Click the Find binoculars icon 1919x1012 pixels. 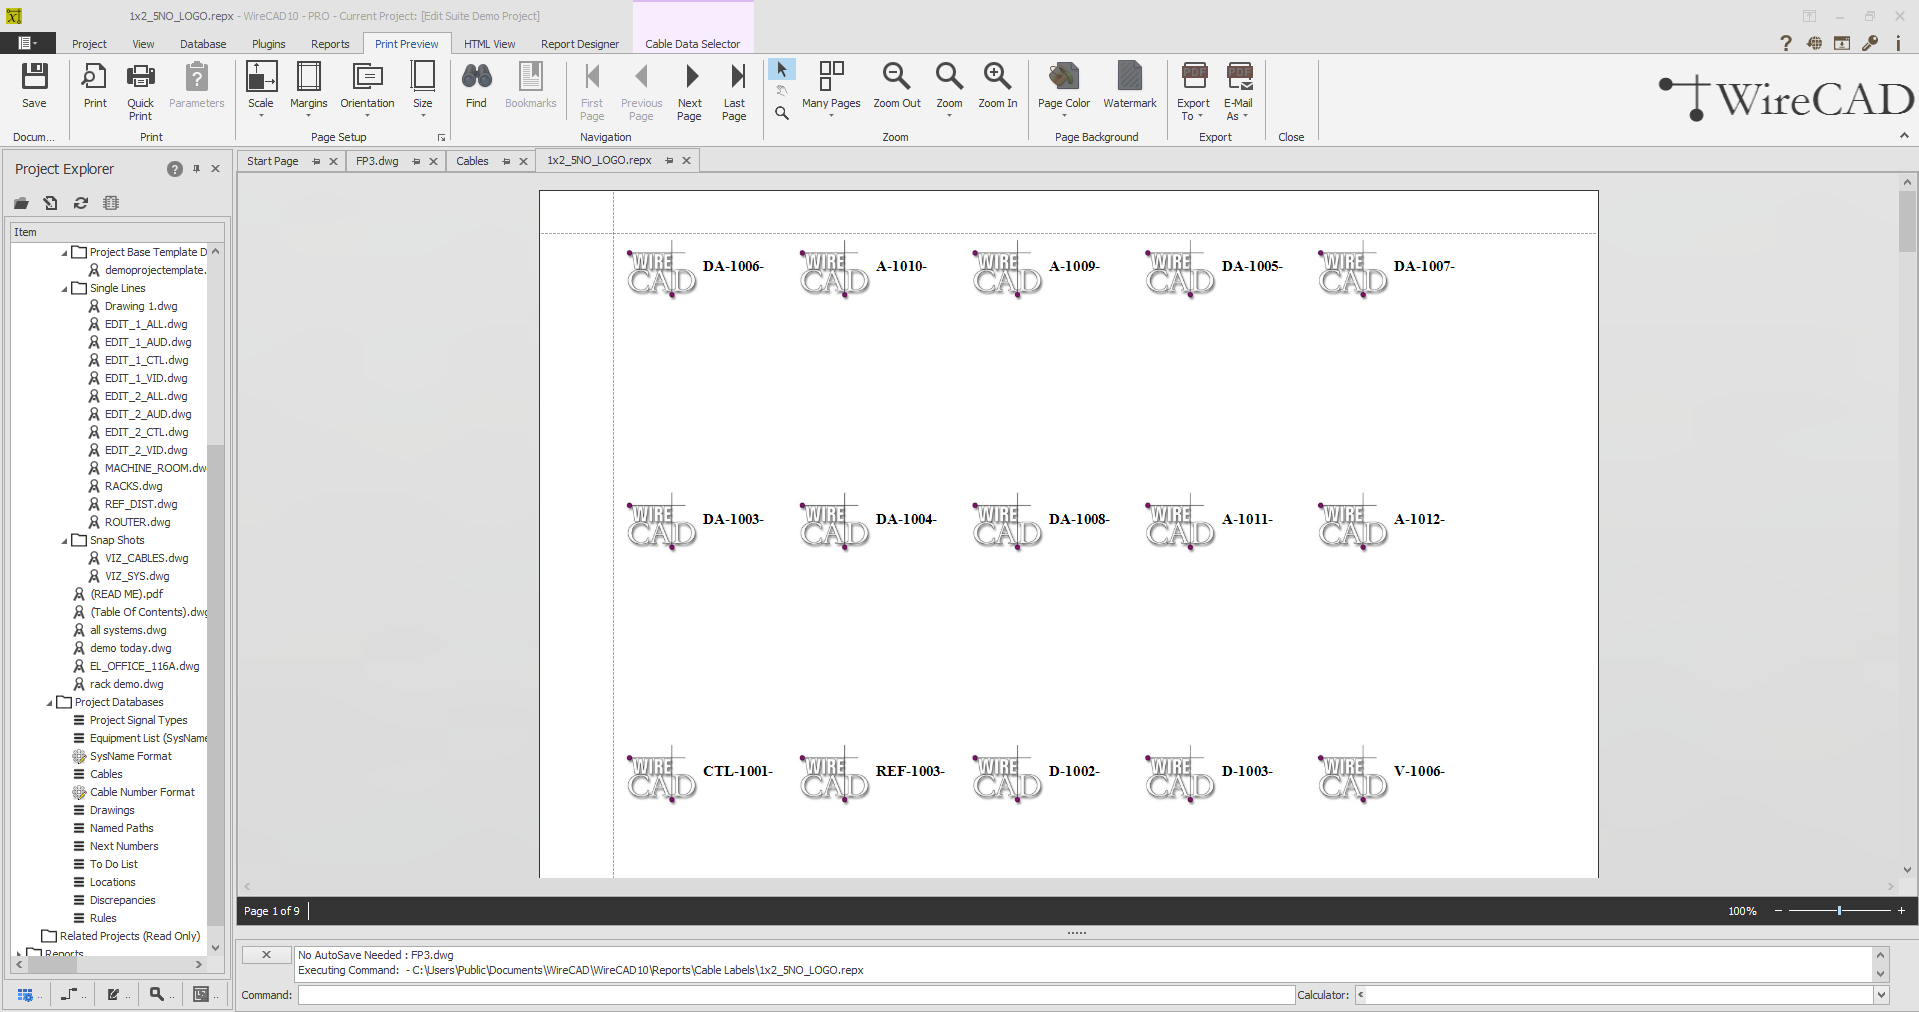(476, 77)
